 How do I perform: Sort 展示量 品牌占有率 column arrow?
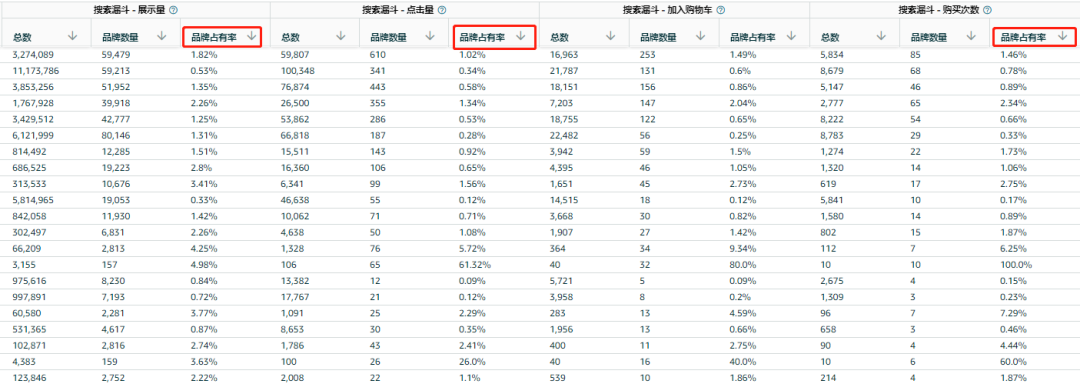(251, 36)
